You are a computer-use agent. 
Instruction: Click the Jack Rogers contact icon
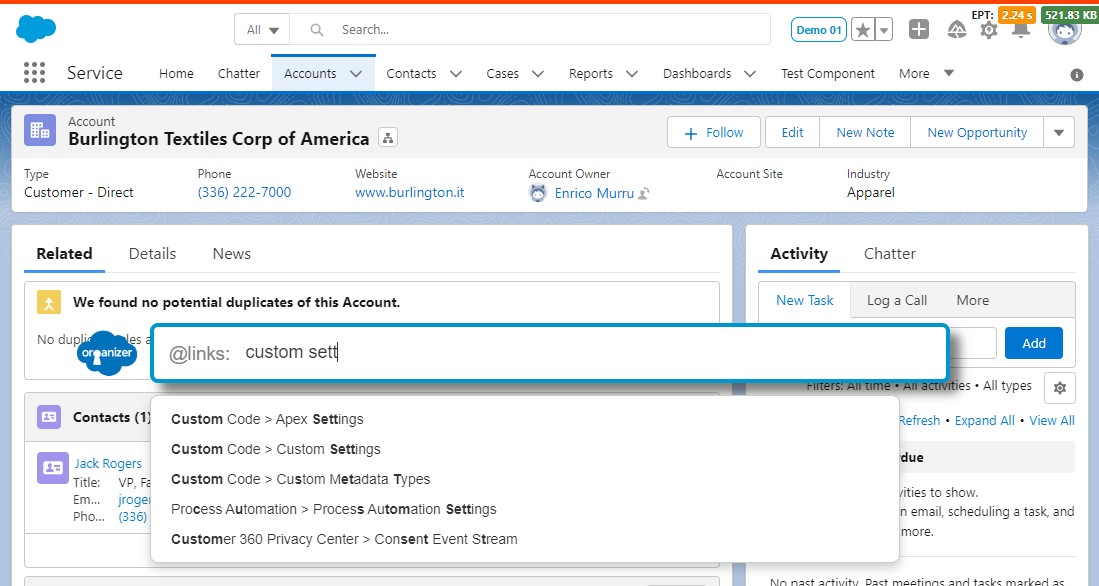(53, 468)
